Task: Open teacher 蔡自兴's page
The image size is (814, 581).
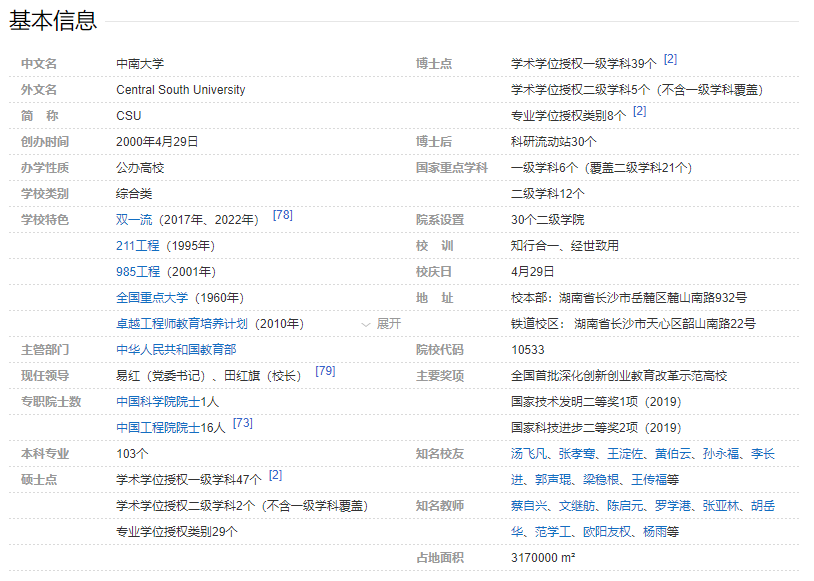Action: click(530, 506)
